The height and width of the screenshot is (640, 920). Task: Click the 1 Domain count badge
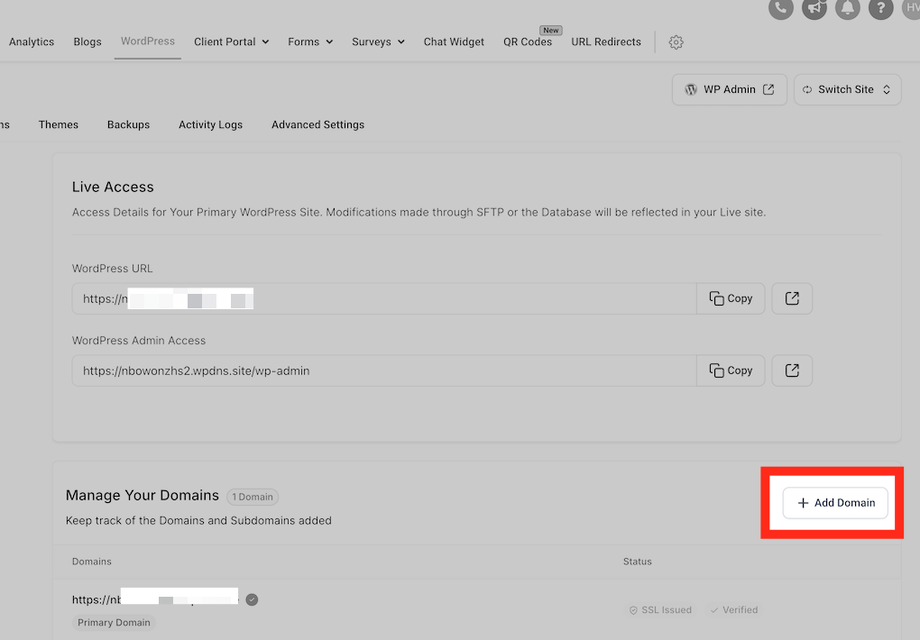click(x=252, y=497)
